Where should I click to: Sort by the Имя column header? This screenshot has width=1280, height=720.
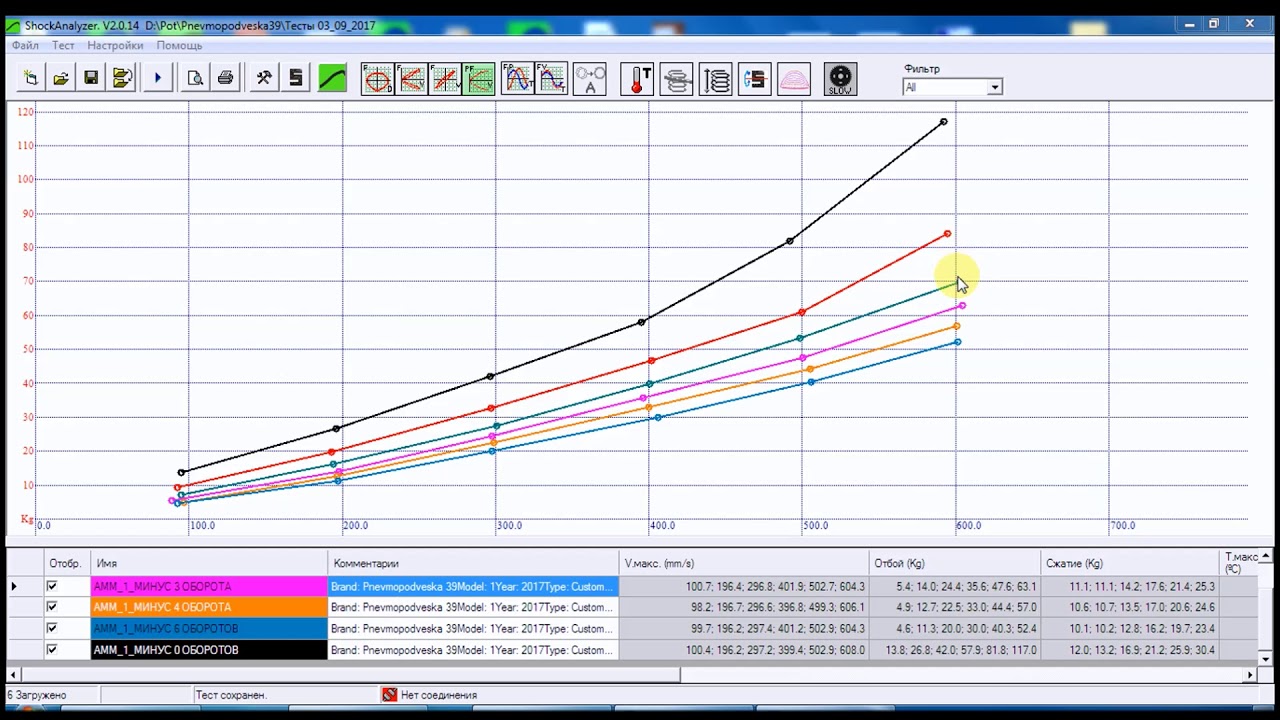(x=209, y=563)
